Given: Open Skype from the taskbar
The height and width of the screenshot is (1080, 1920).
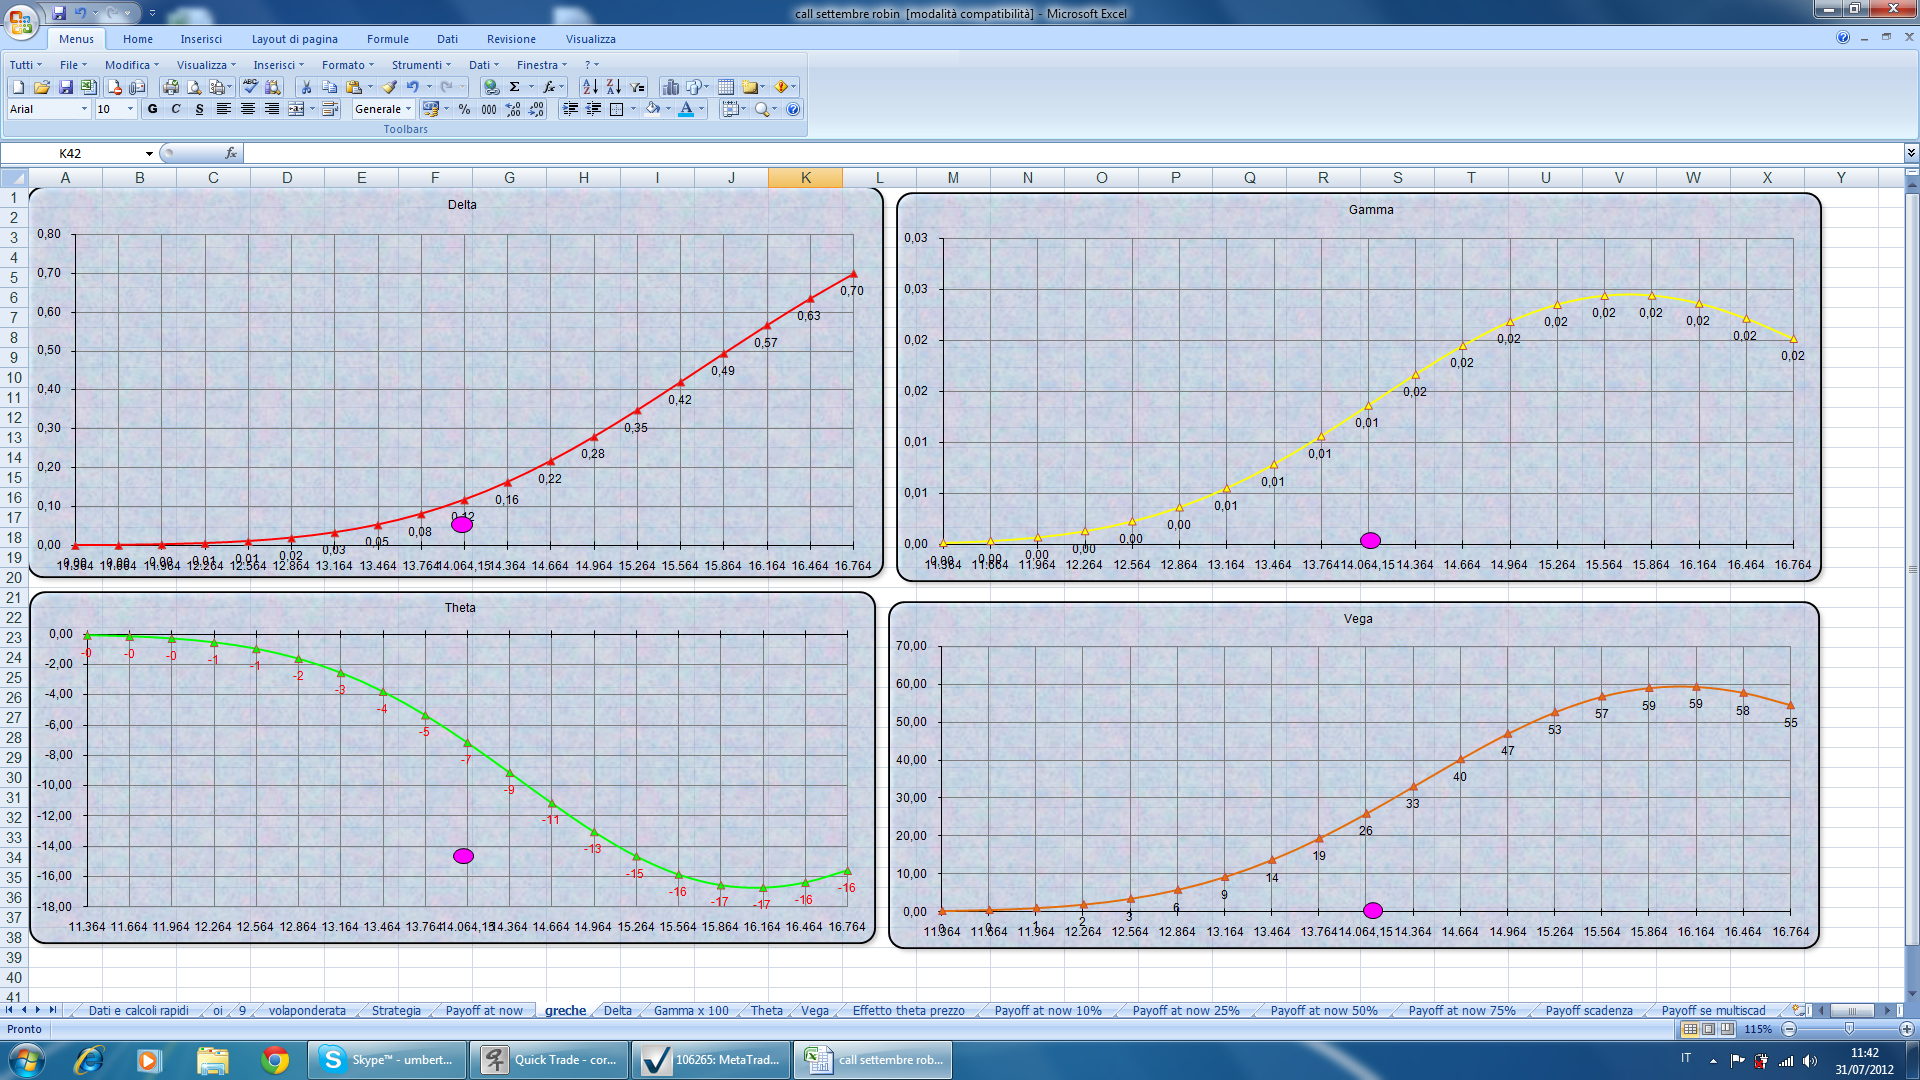Looking at the screenshot, I should tap(389, 1060).
